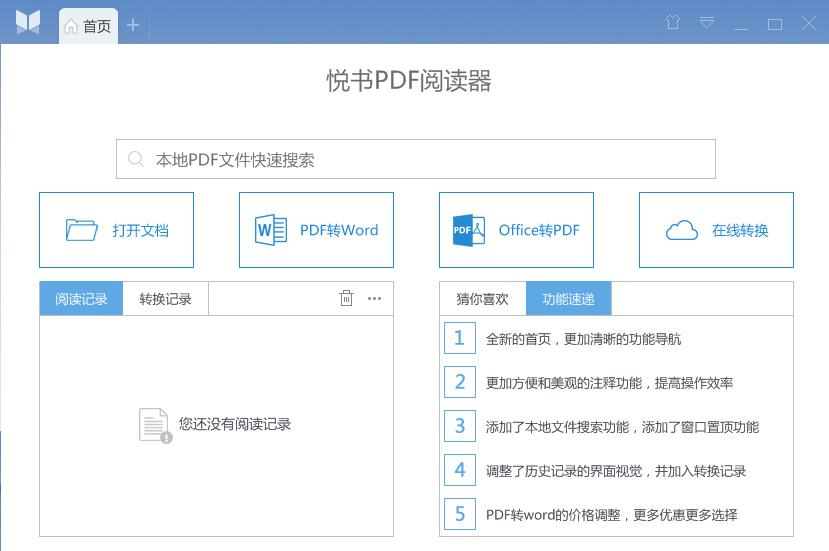The height and width of the screenshot is (551, 829).
Task: Click the add new tab plus icon
Action: point(132,25)
